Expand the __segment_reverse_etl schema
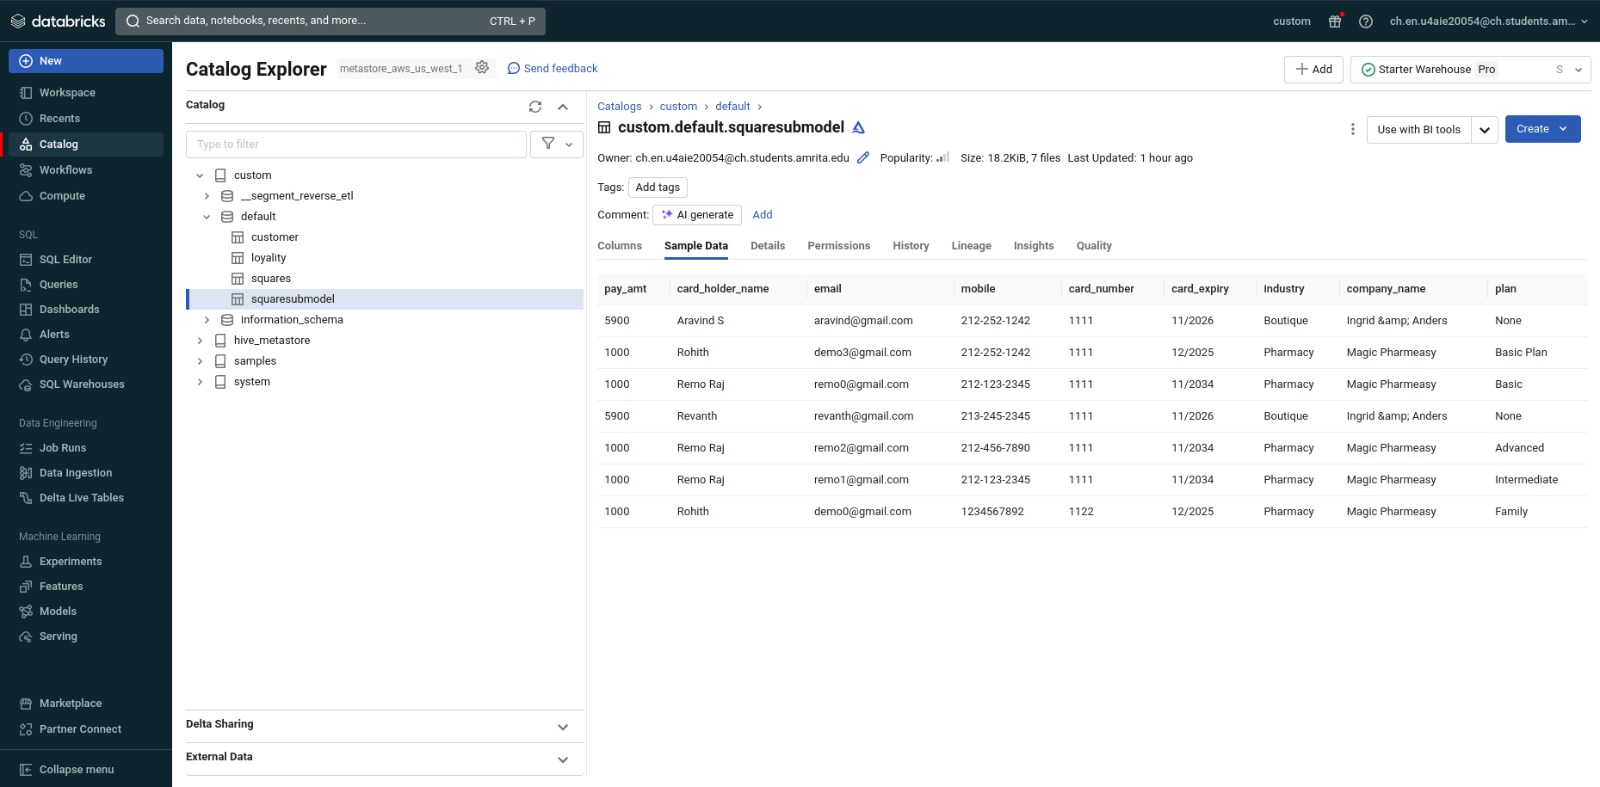 (207, 196)
